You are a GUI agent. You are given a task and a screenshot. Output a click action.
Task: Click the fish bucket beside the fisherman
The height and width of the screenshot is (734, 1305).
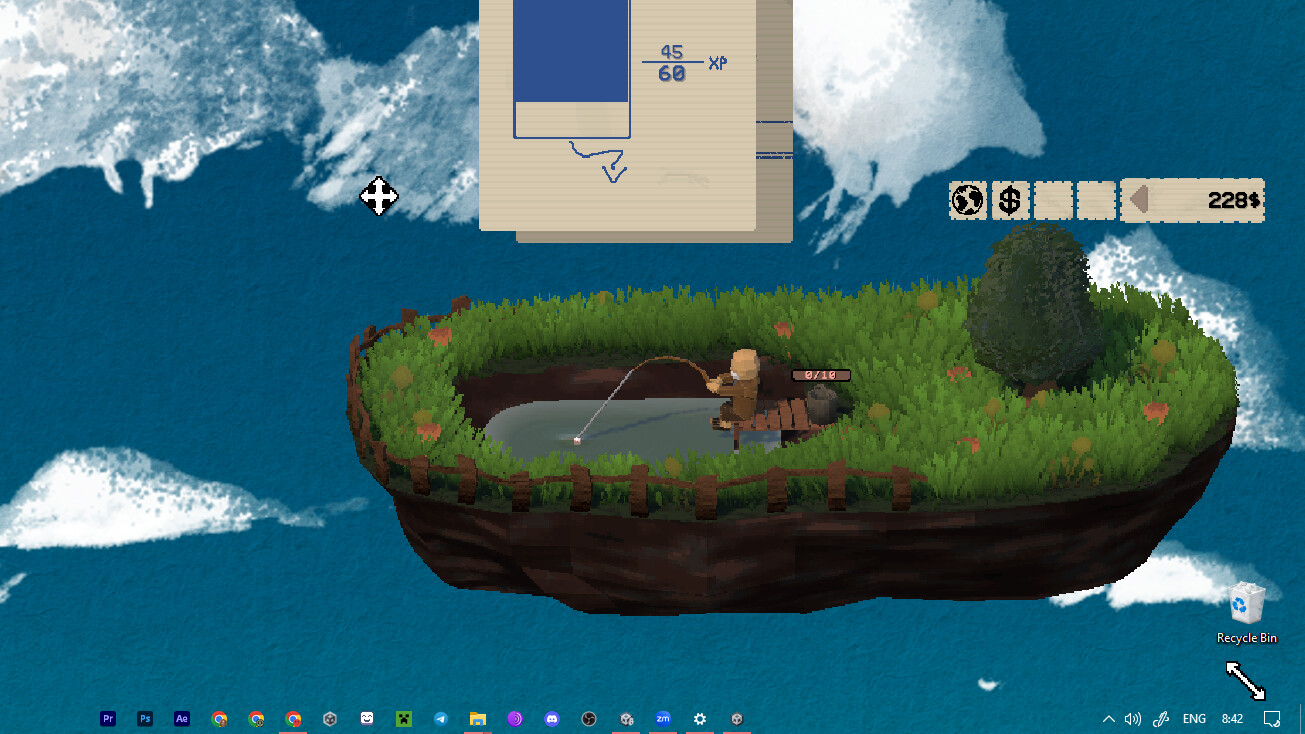[x=821, y=403]
